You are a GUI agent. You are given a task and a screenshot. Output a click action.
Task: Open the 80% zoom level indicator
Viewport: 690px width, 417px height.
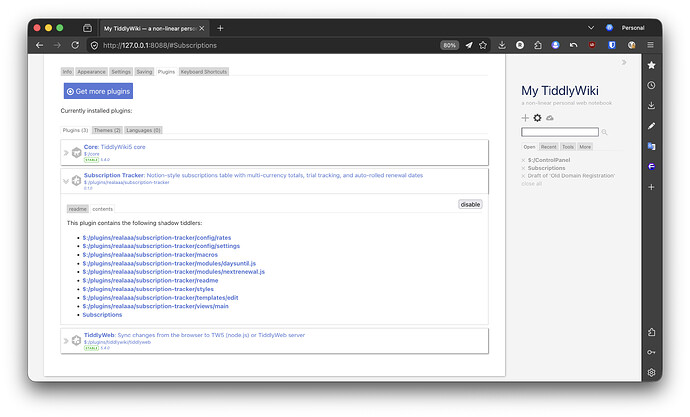pos(449,45)
